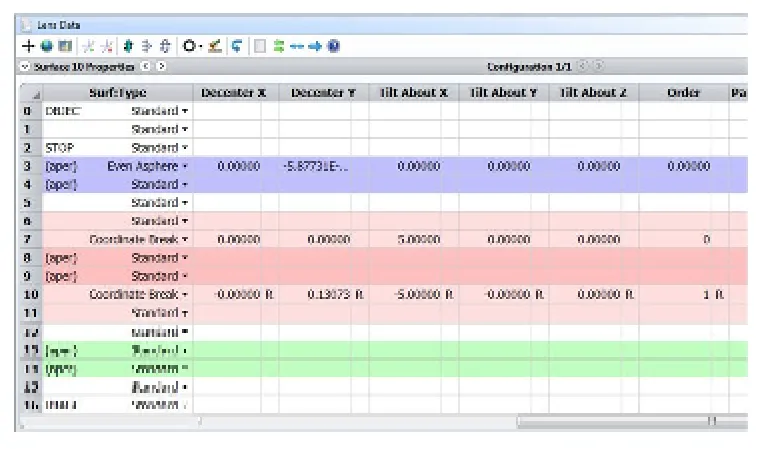This screenshot has width=777, height=449.
Task: Collapse the Surface 10 Properties section
Action: (x=25, y=66)
